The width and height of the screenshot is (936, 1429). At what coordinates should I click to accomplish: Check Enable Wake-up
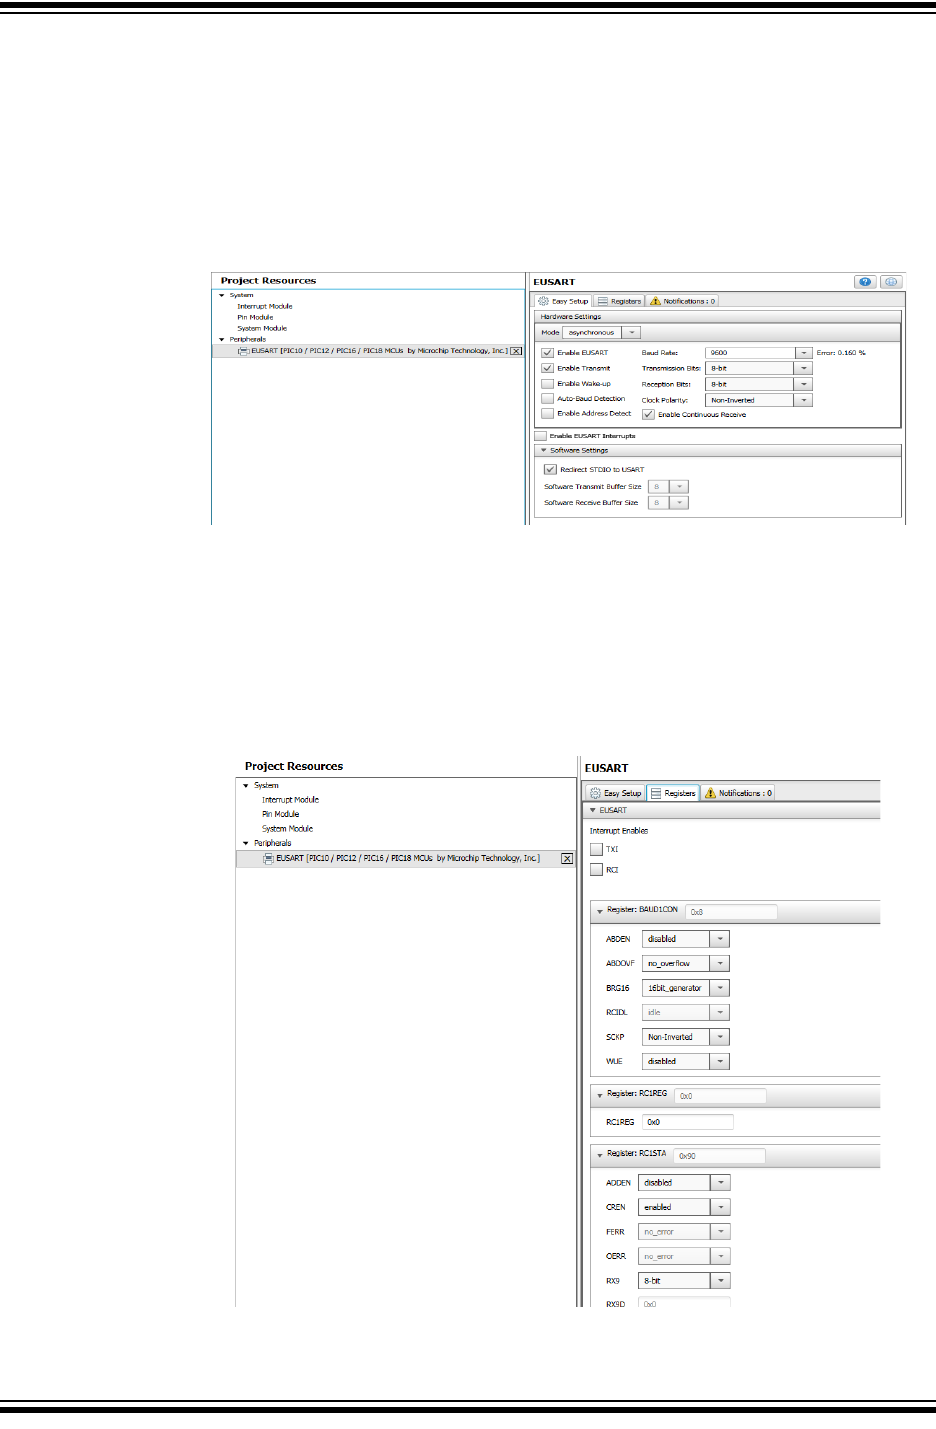[x=548, y=383]
